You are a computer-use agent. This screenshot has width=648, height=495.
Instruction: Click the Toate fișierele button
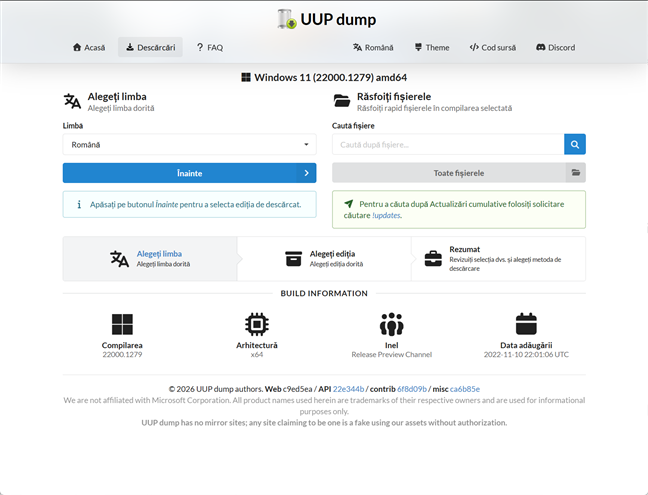458,173
